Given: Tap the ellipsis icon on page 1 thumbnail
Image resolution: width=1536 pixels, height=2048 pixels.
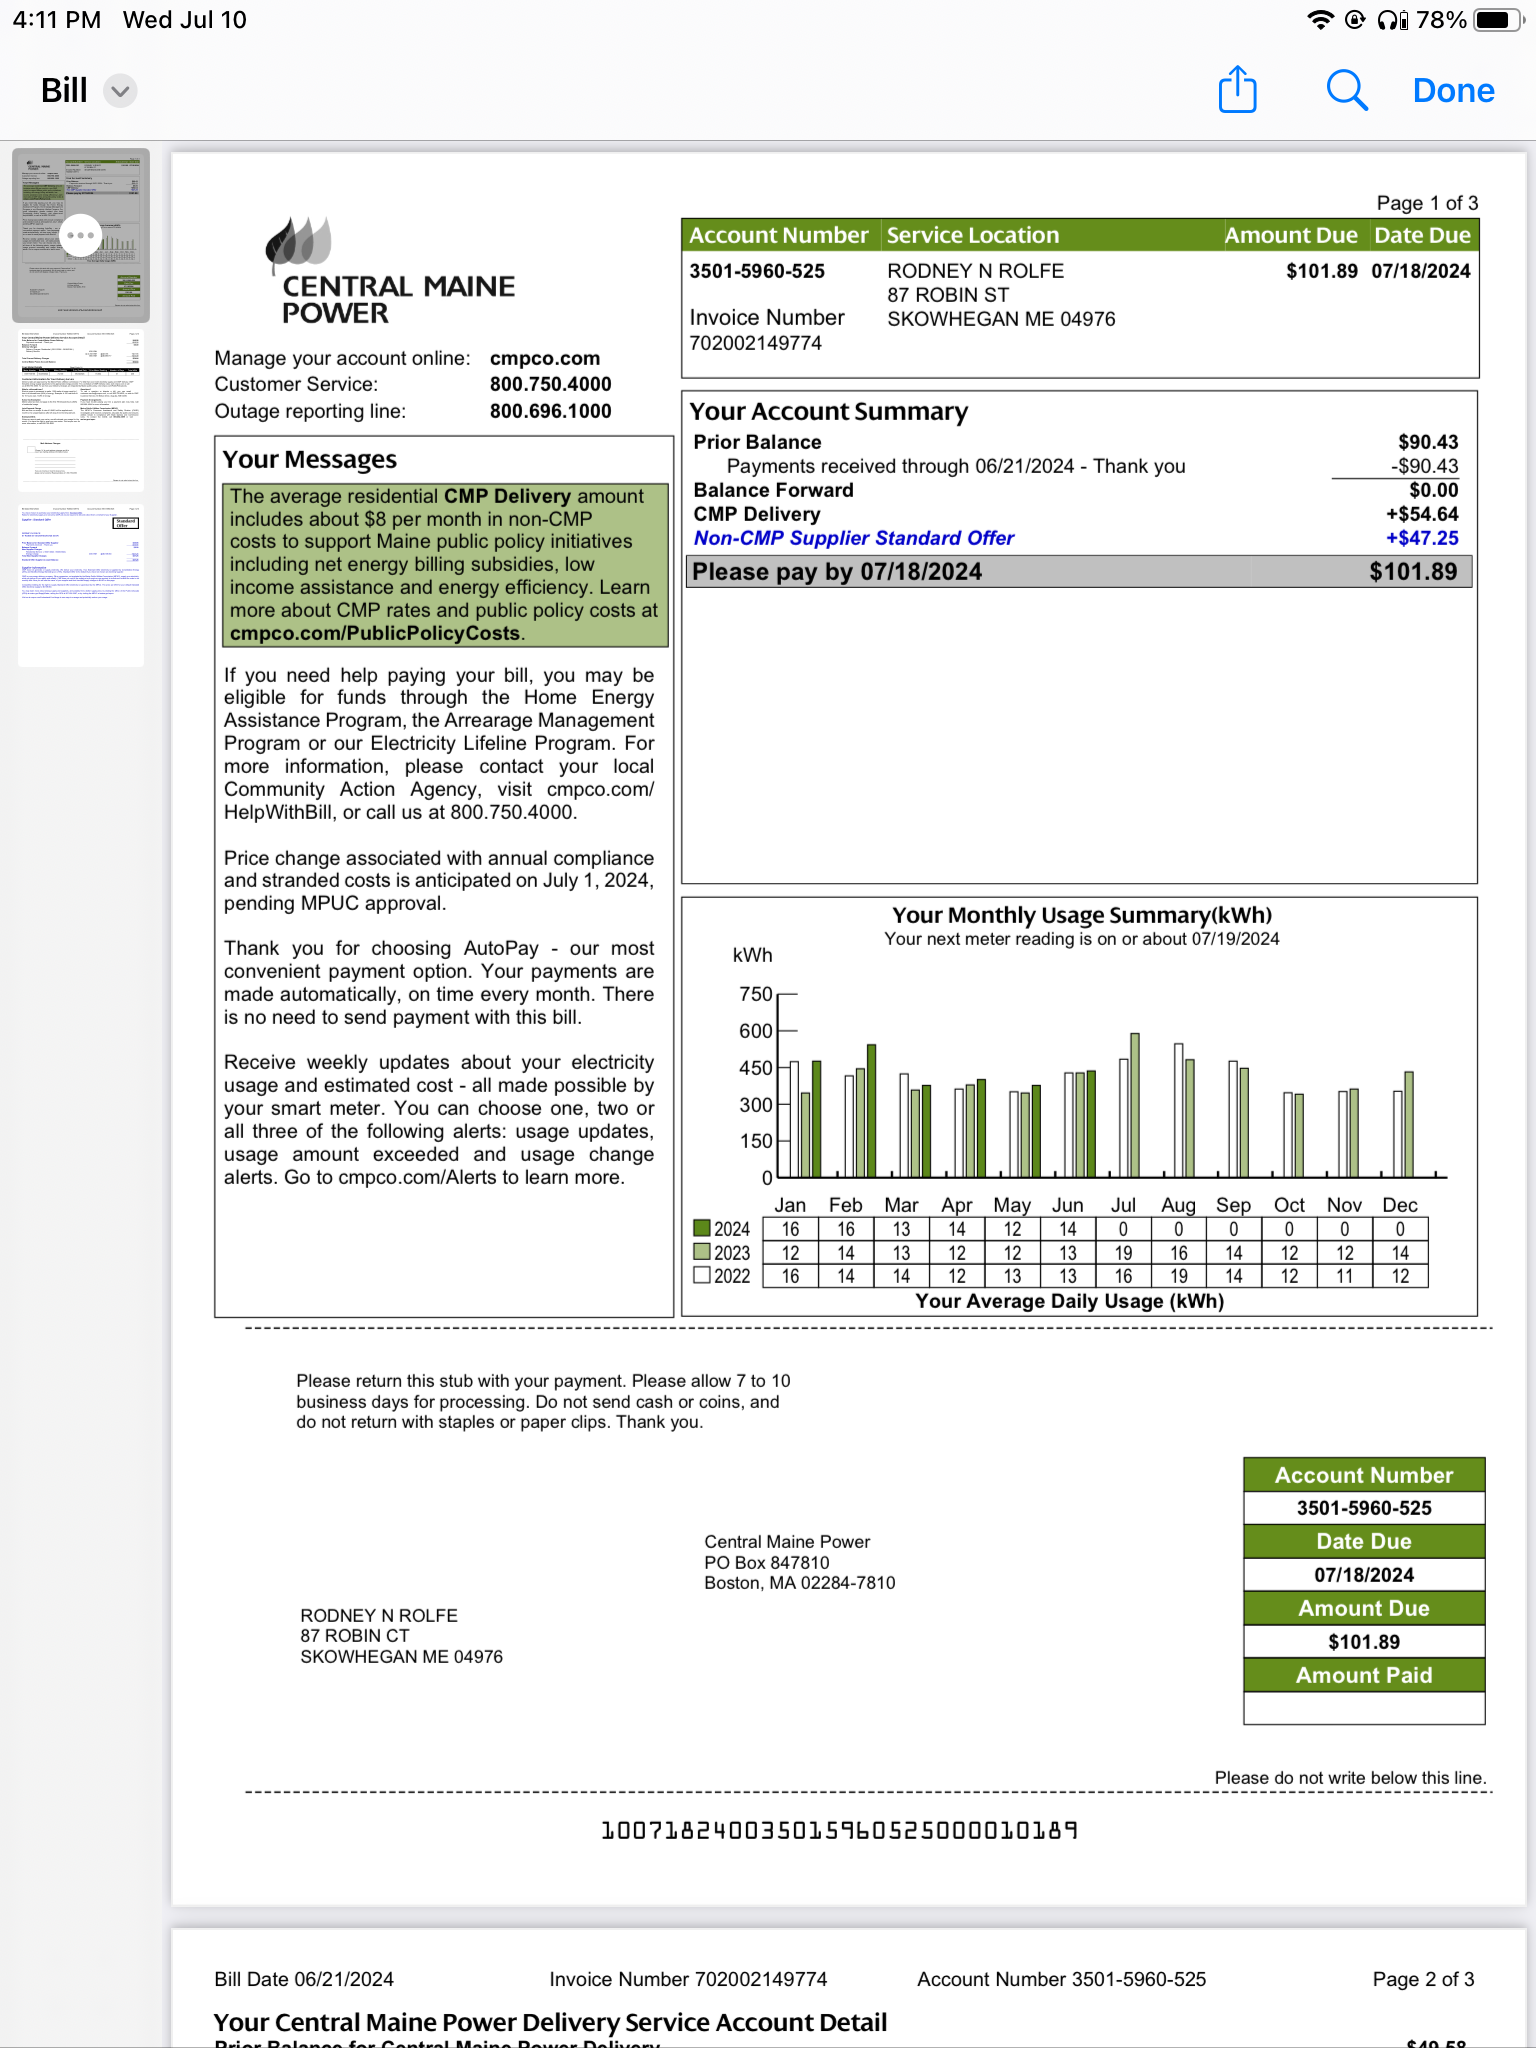Looking at the screenshot, I should click(x=80, y=236).
